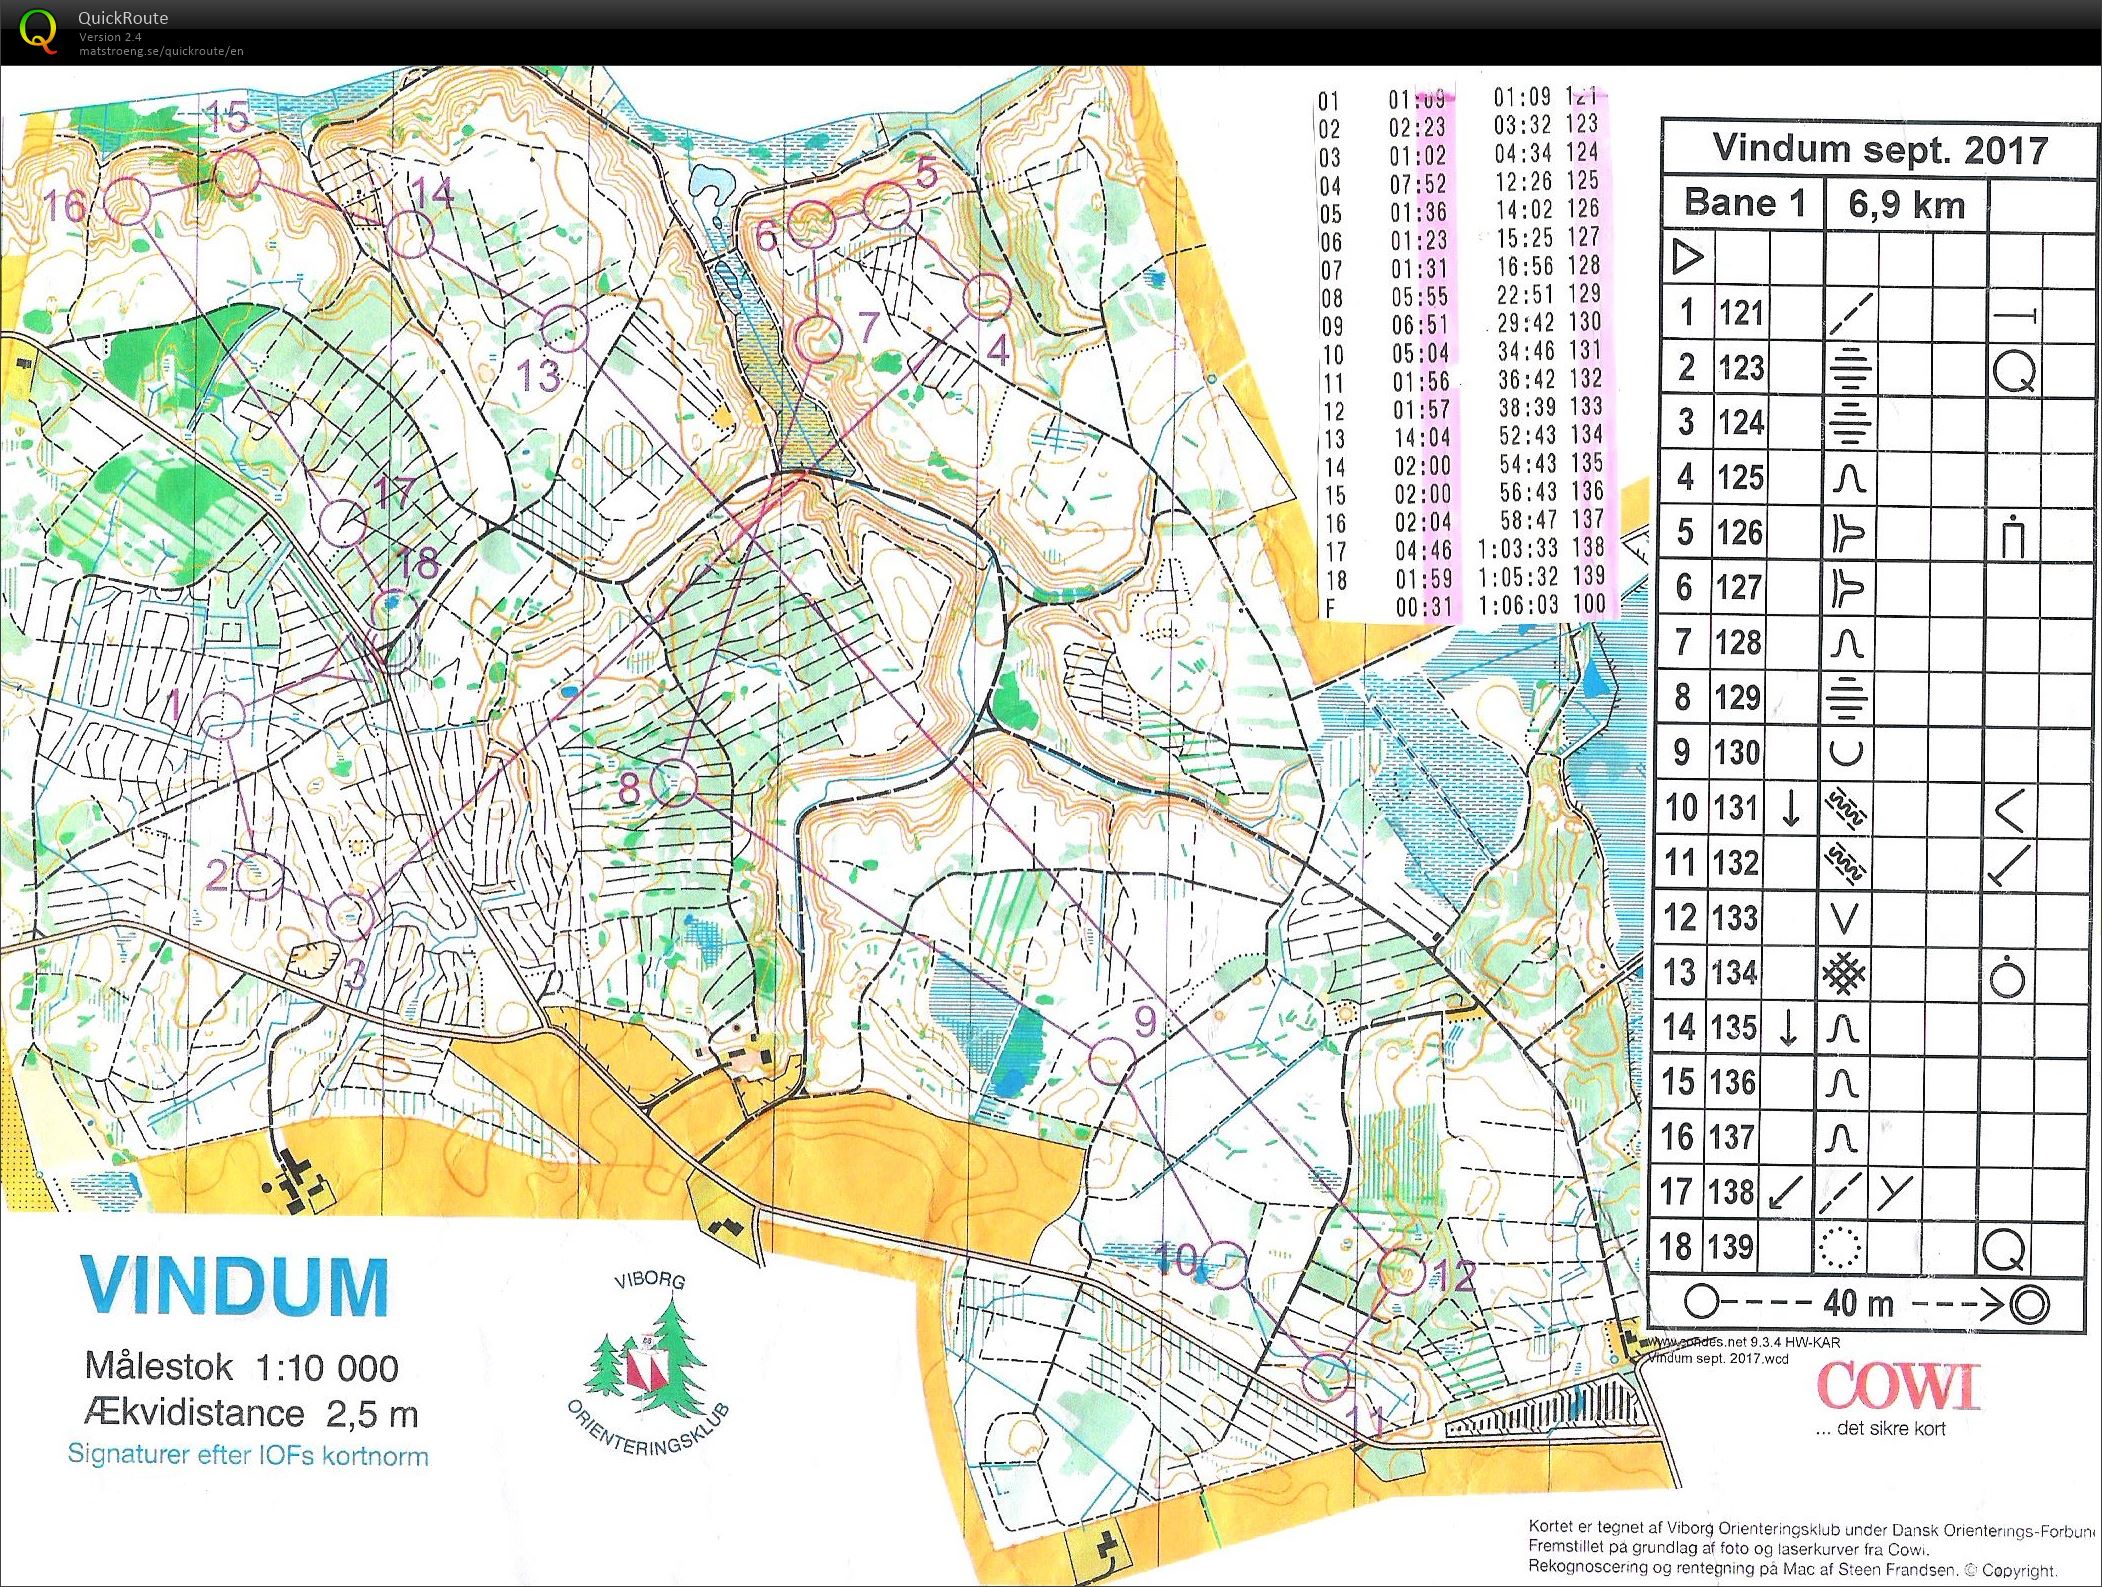
Task: Click the QuickRoute Q logo icon
Action: pos(38,31)
